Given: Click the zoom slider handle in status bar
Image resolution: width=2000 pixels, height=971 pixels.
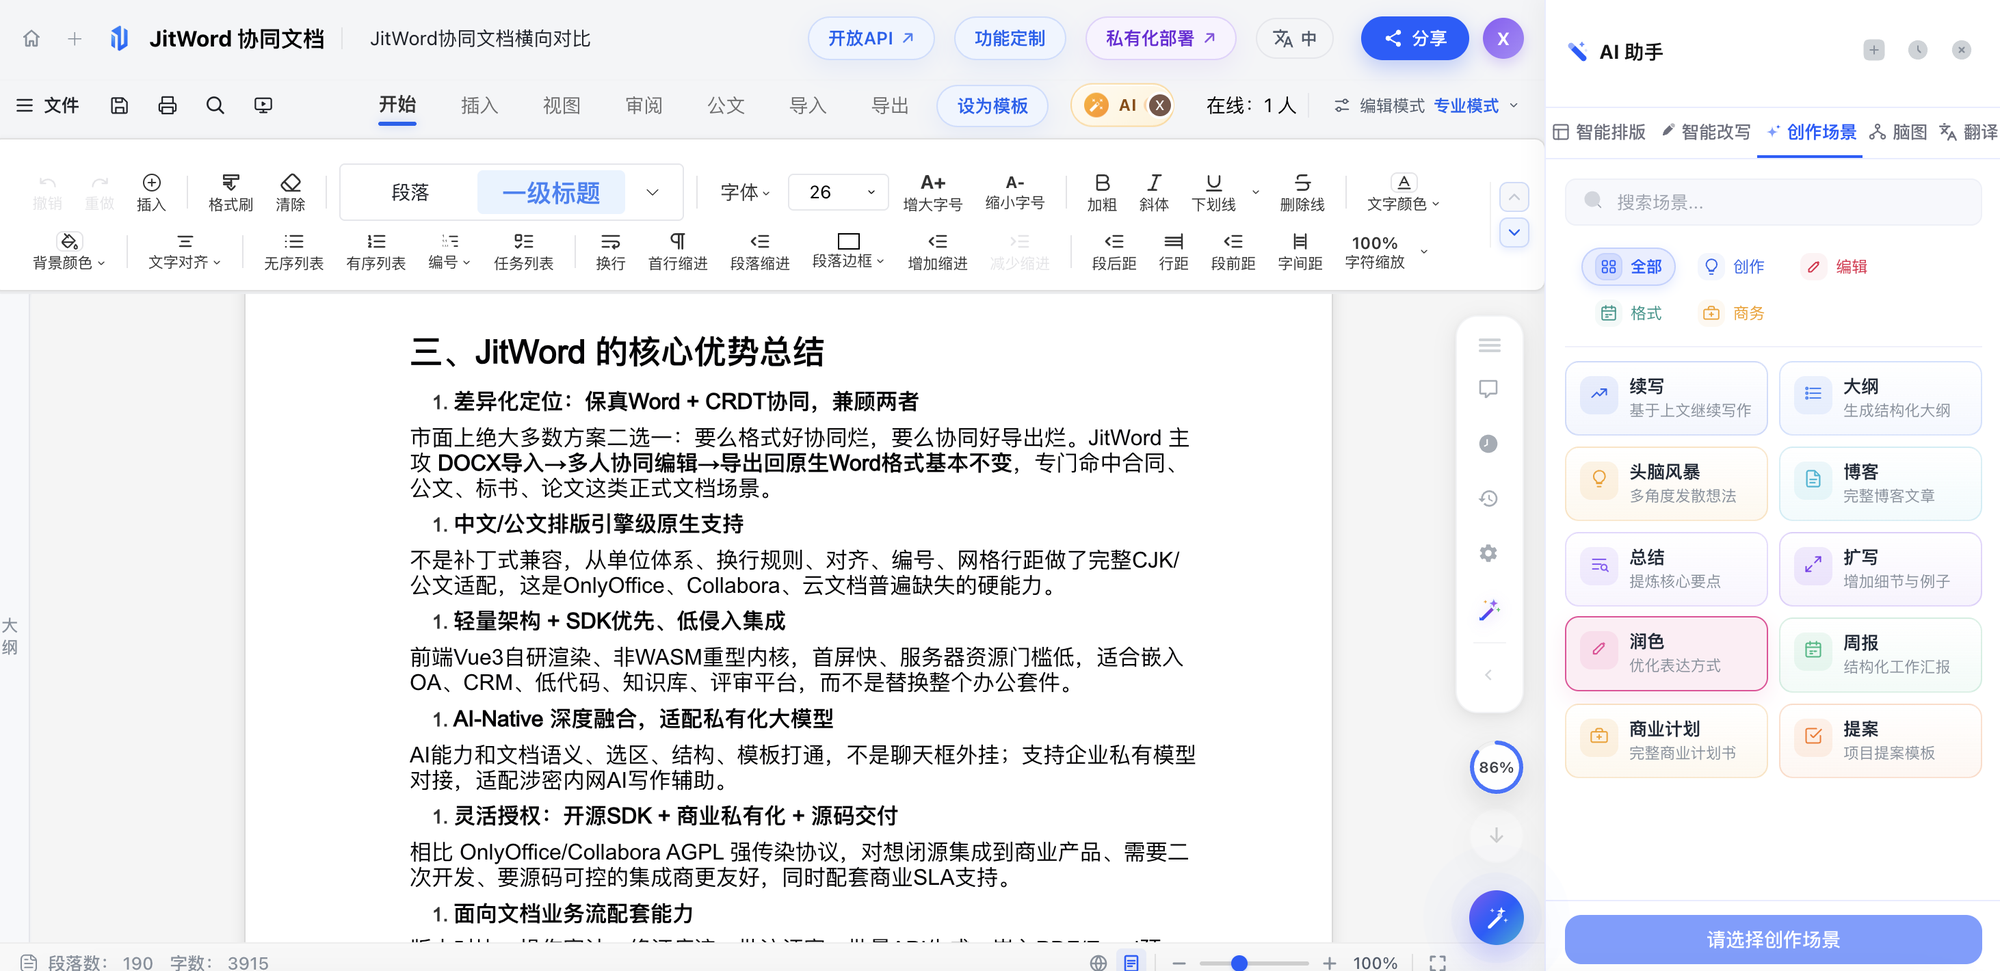Looking at the screenshot, I should [x=1239, y=963].
